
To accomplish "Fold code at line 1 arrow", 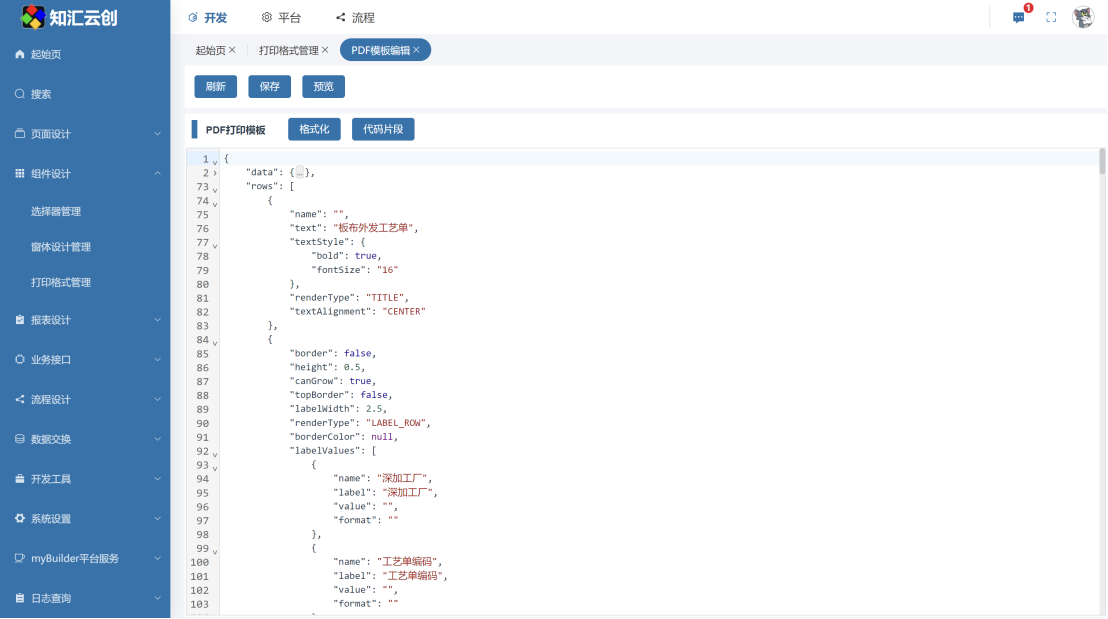I will (x=215, y=162).
